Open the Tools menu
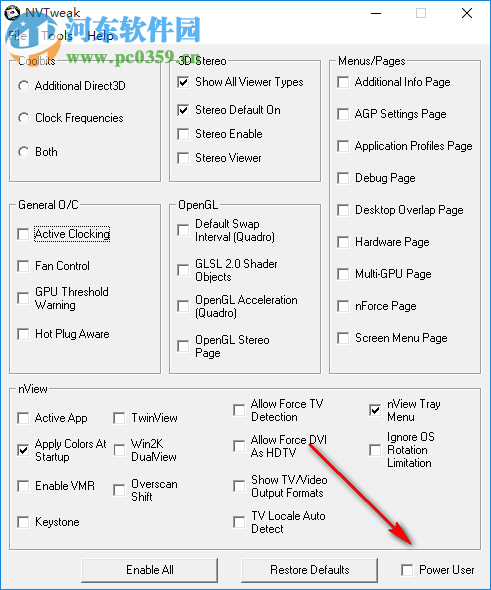 tap(57, 36)
